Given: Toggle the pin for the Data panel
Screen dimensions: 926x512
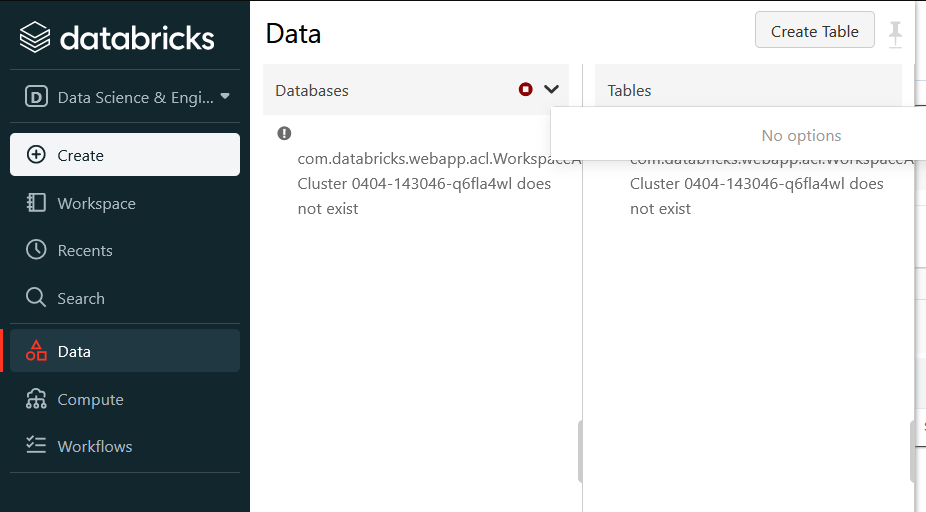Looking at the screenshot, I should tap(895, 33).
